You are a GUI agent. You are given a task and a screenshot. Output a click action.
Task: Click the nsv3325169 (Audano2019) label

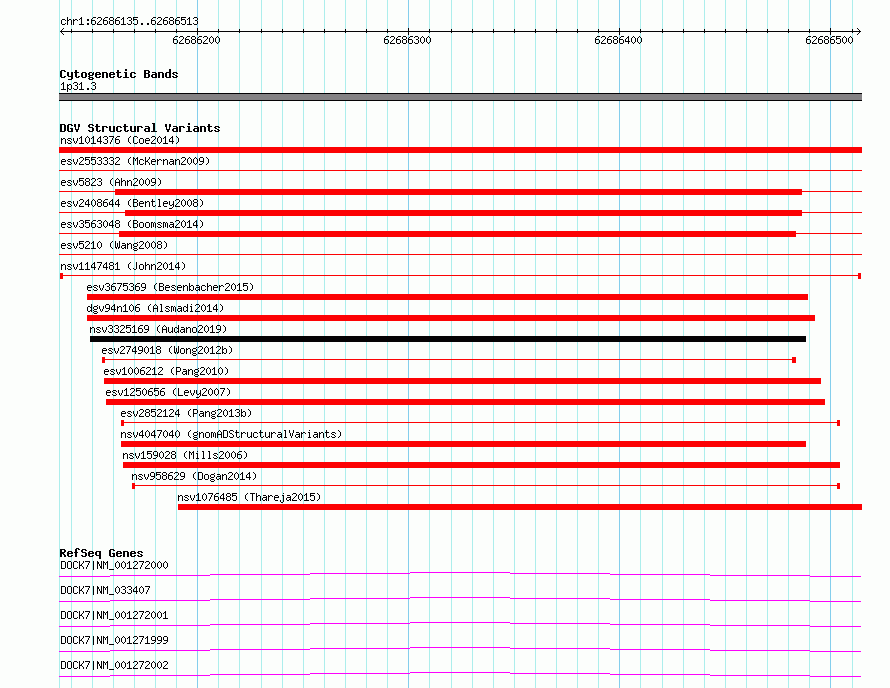tap(158, 329)
